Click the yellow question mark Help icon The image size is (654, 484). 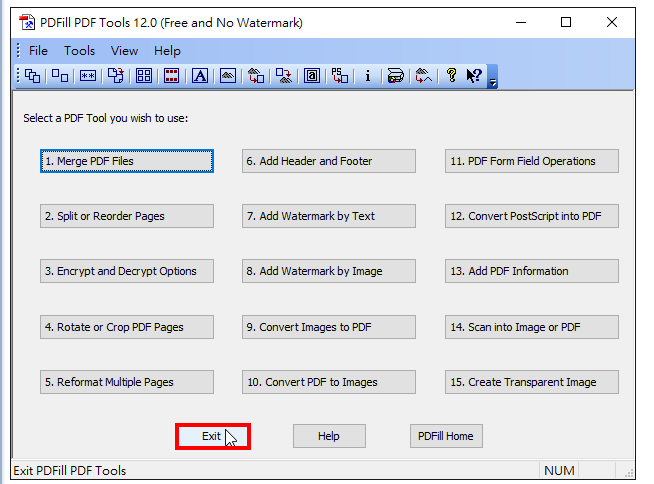[451, 76]
